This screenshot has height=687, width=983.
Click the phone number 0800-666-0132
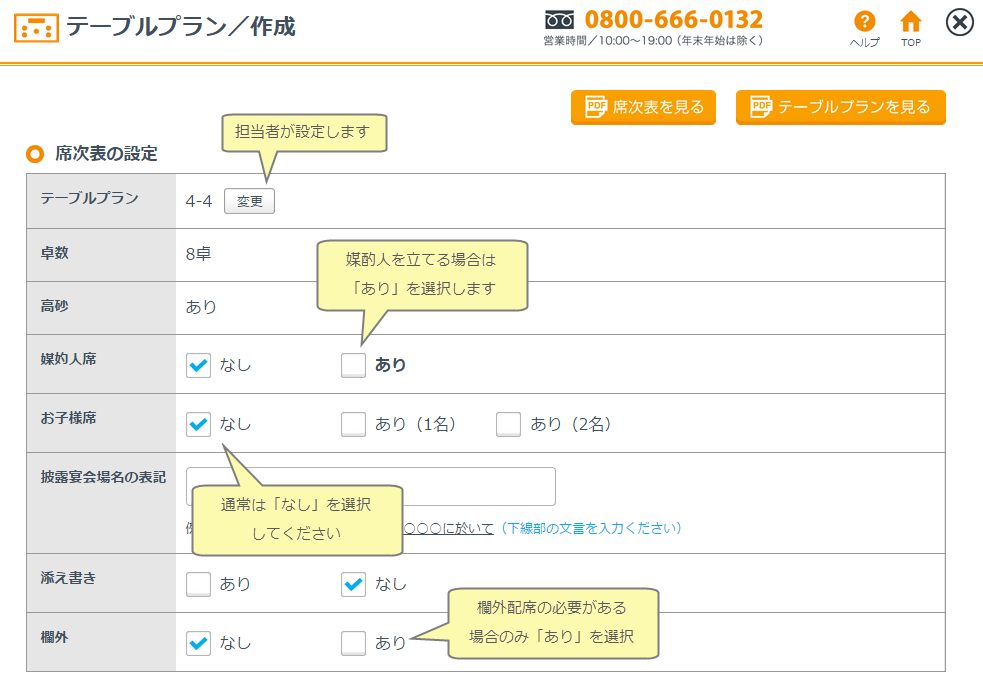(x=673, y=19)
